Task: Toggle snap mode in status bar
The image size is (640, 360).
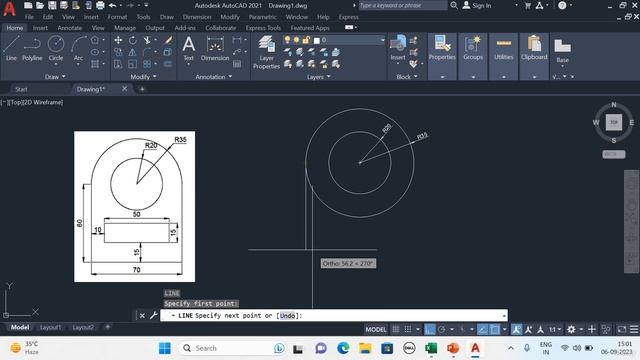Action: click(x=408, y=329)
